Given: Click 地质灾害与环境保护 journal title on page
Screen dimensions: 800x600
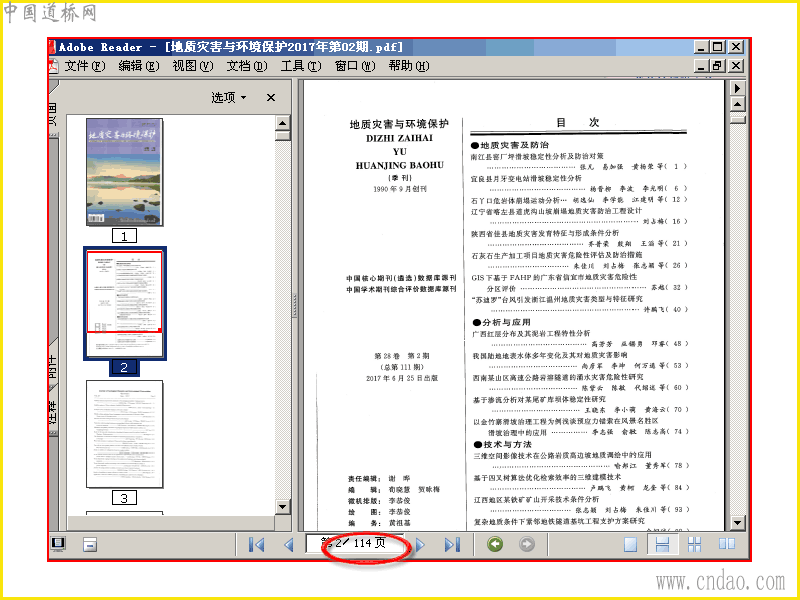Looking at the screenshot, I should point(399,124).
